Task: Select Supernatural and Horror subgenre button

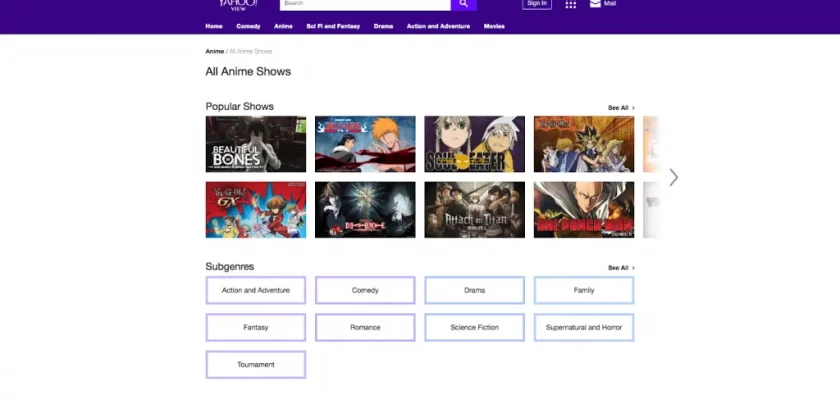Action: click(x=584, y=327)
